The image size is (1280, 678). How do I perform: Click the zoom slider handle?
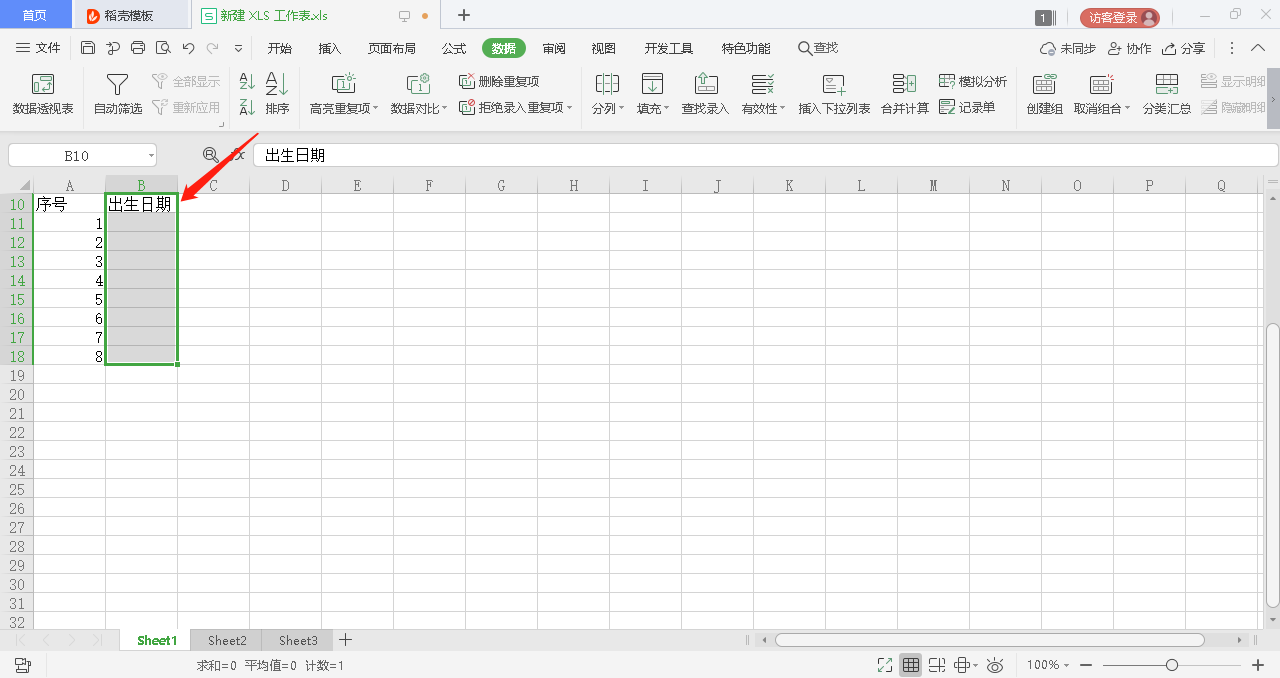pyautogui.click(x=1172, y=665)
